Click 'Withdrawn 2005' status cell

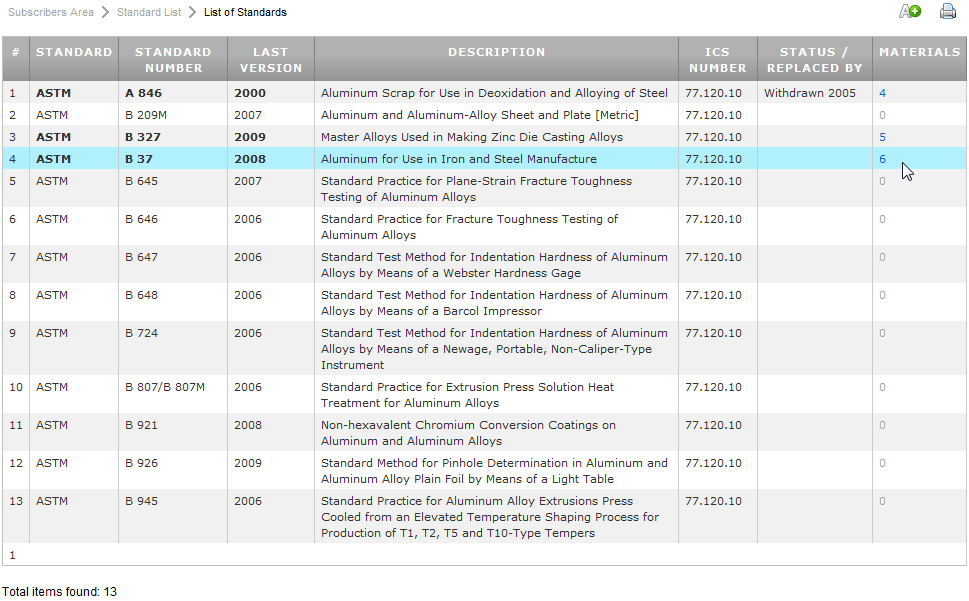(x=810, y=93)
